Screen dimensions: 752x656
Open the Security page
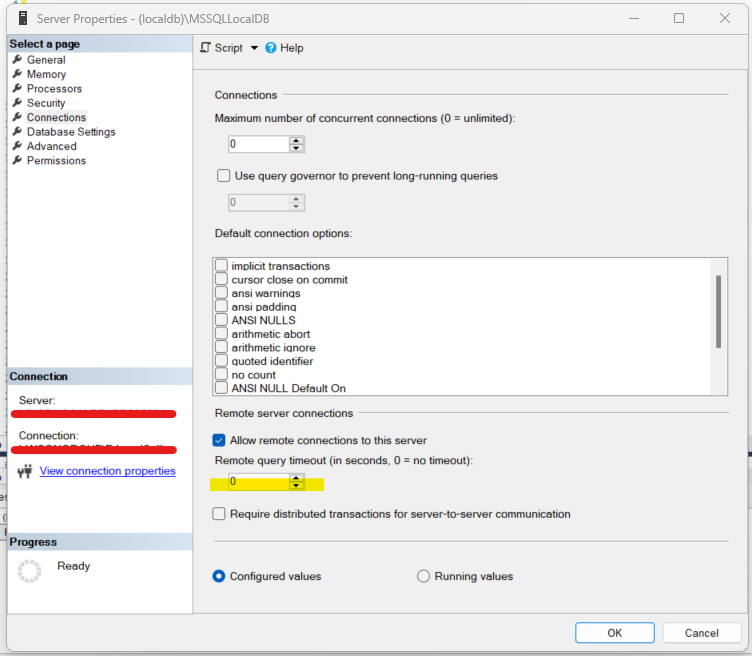point(46,103)
